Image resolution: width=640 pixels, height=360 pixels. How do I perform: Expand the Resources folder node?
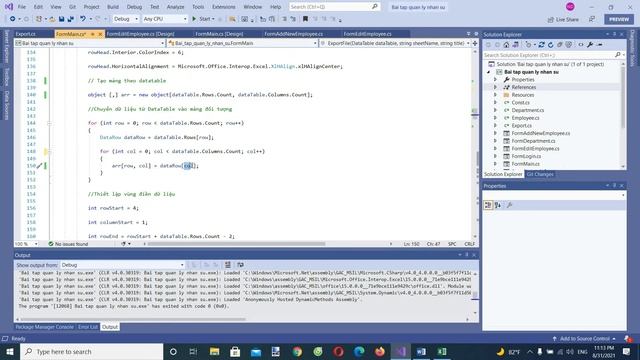[x=496, y=95]
